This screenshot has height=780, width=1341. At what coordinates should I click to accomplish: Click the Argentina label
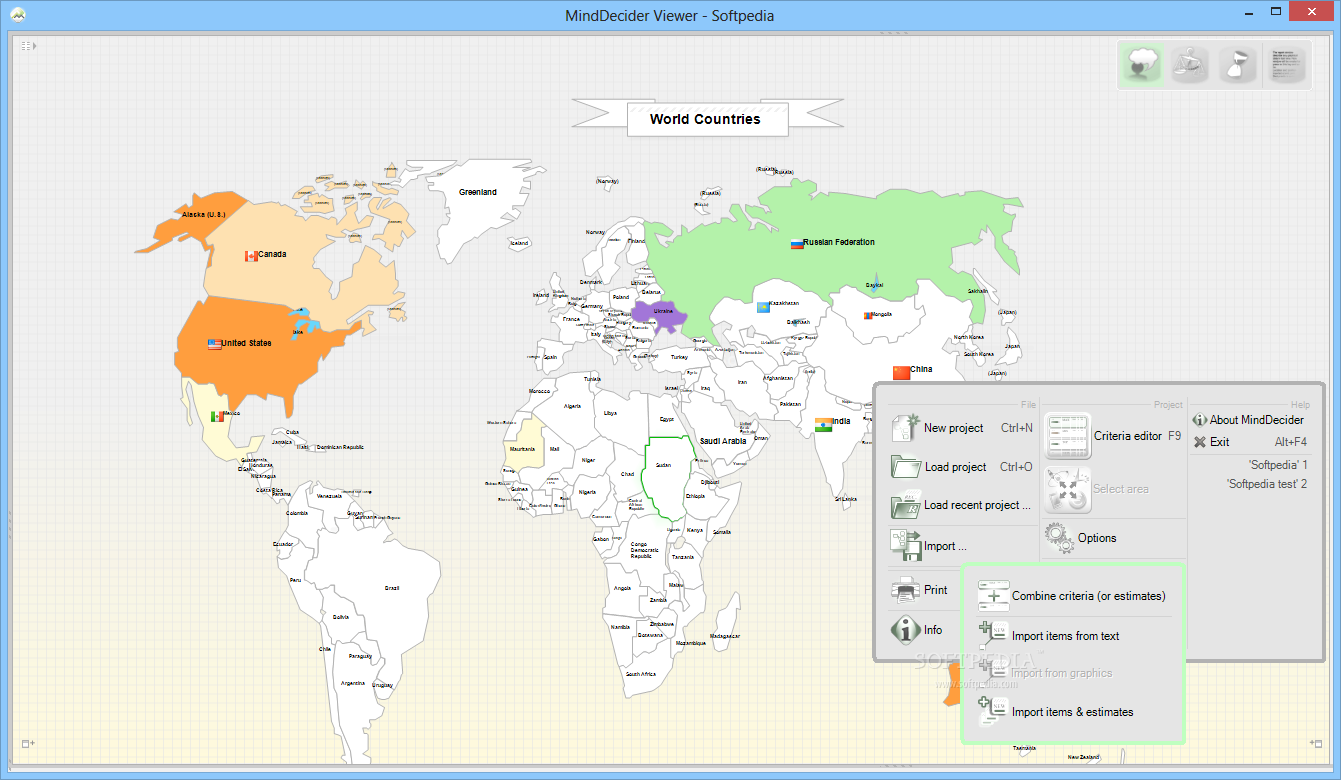[x=352, y=683]
